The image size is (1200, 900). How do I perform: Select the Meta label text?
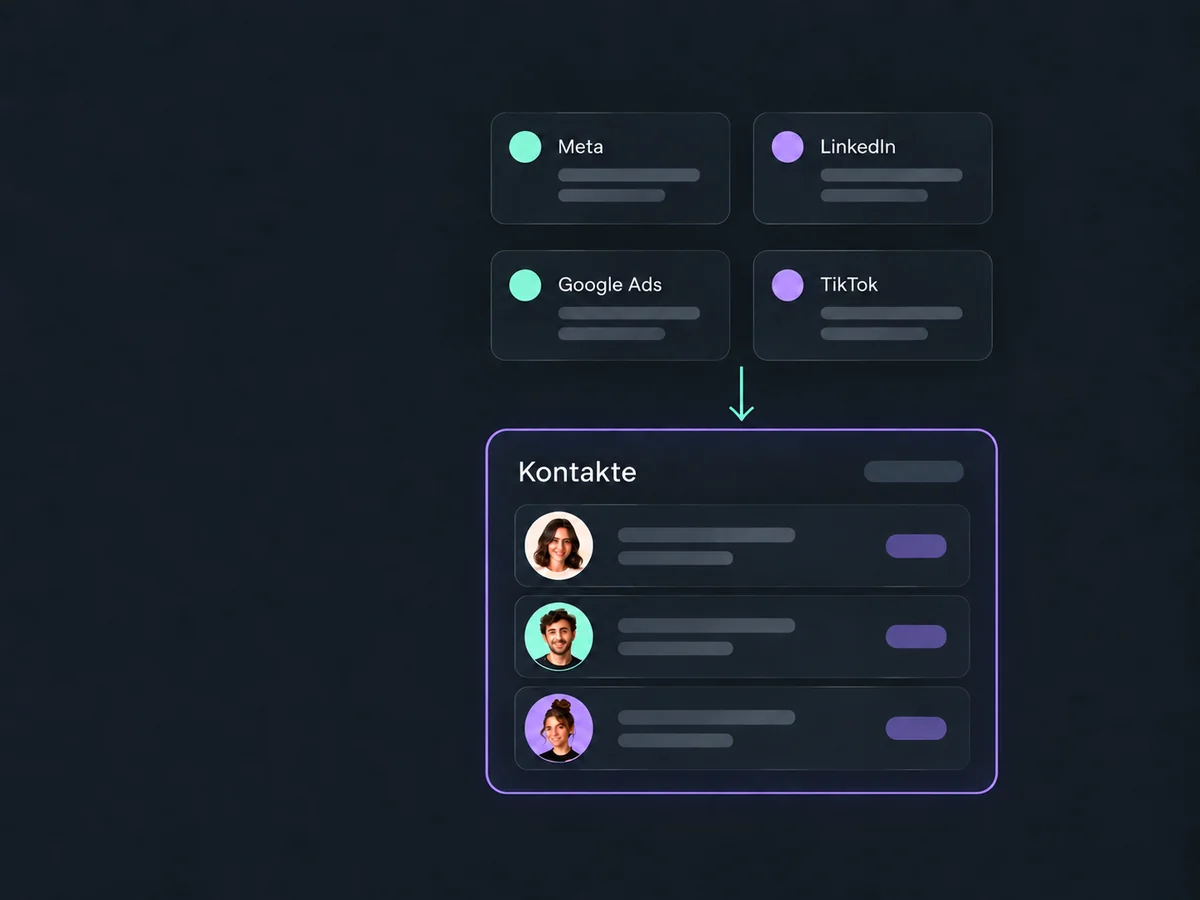coord(580,147)
